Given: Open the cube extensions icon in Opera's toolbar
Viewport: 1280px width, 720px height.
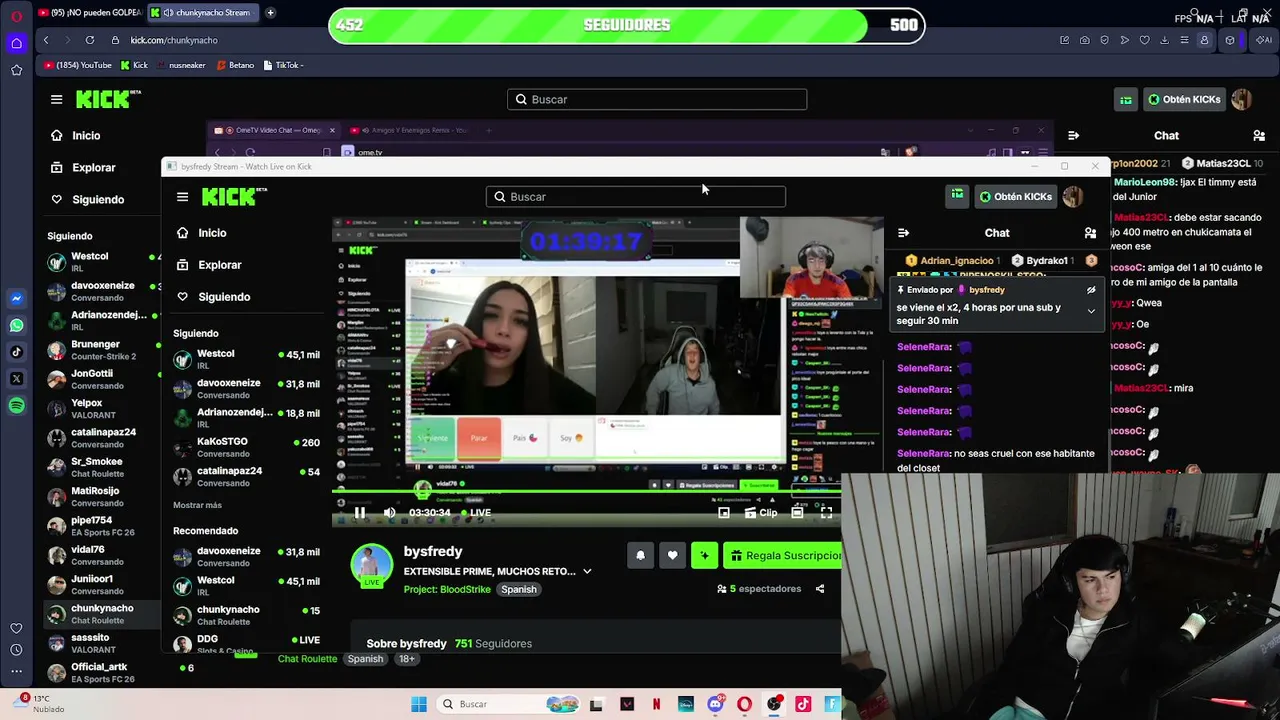Looking at the screenshot, I should click(1230, 40).
